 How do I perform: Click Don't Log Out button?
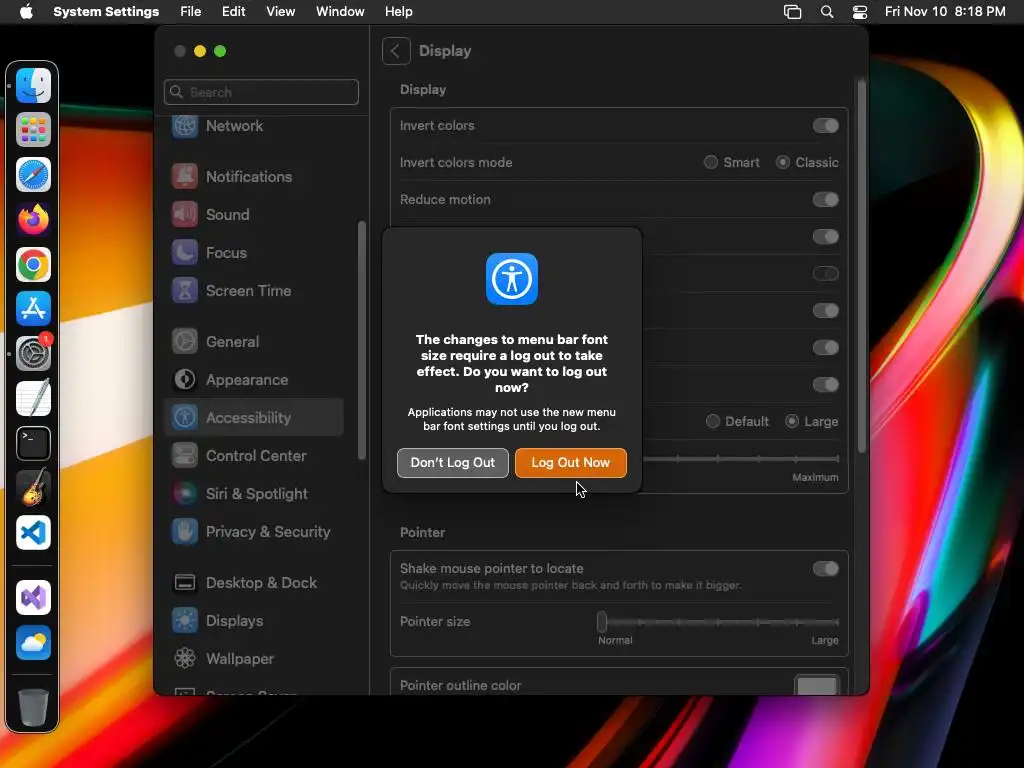tap(453, 462)
